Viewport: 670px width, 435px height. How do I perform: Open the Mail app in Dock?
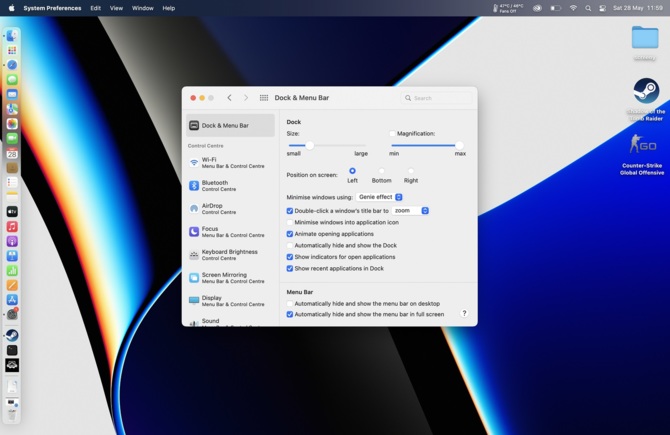coord(12,94)
